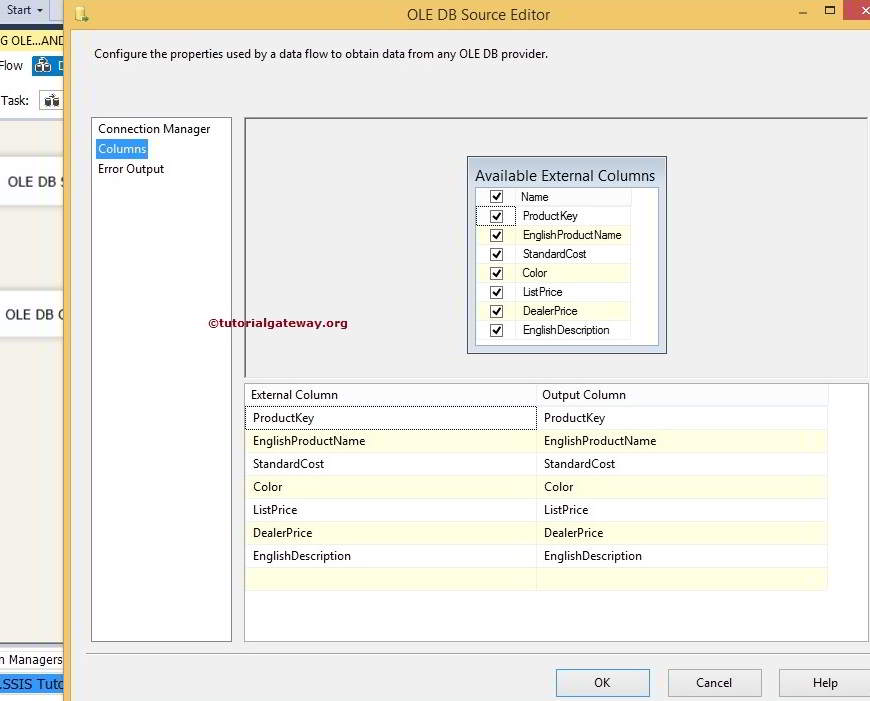Screen dimensions: 870x701
Task: Switch to the Error Output page
Action: click(131, 169)
